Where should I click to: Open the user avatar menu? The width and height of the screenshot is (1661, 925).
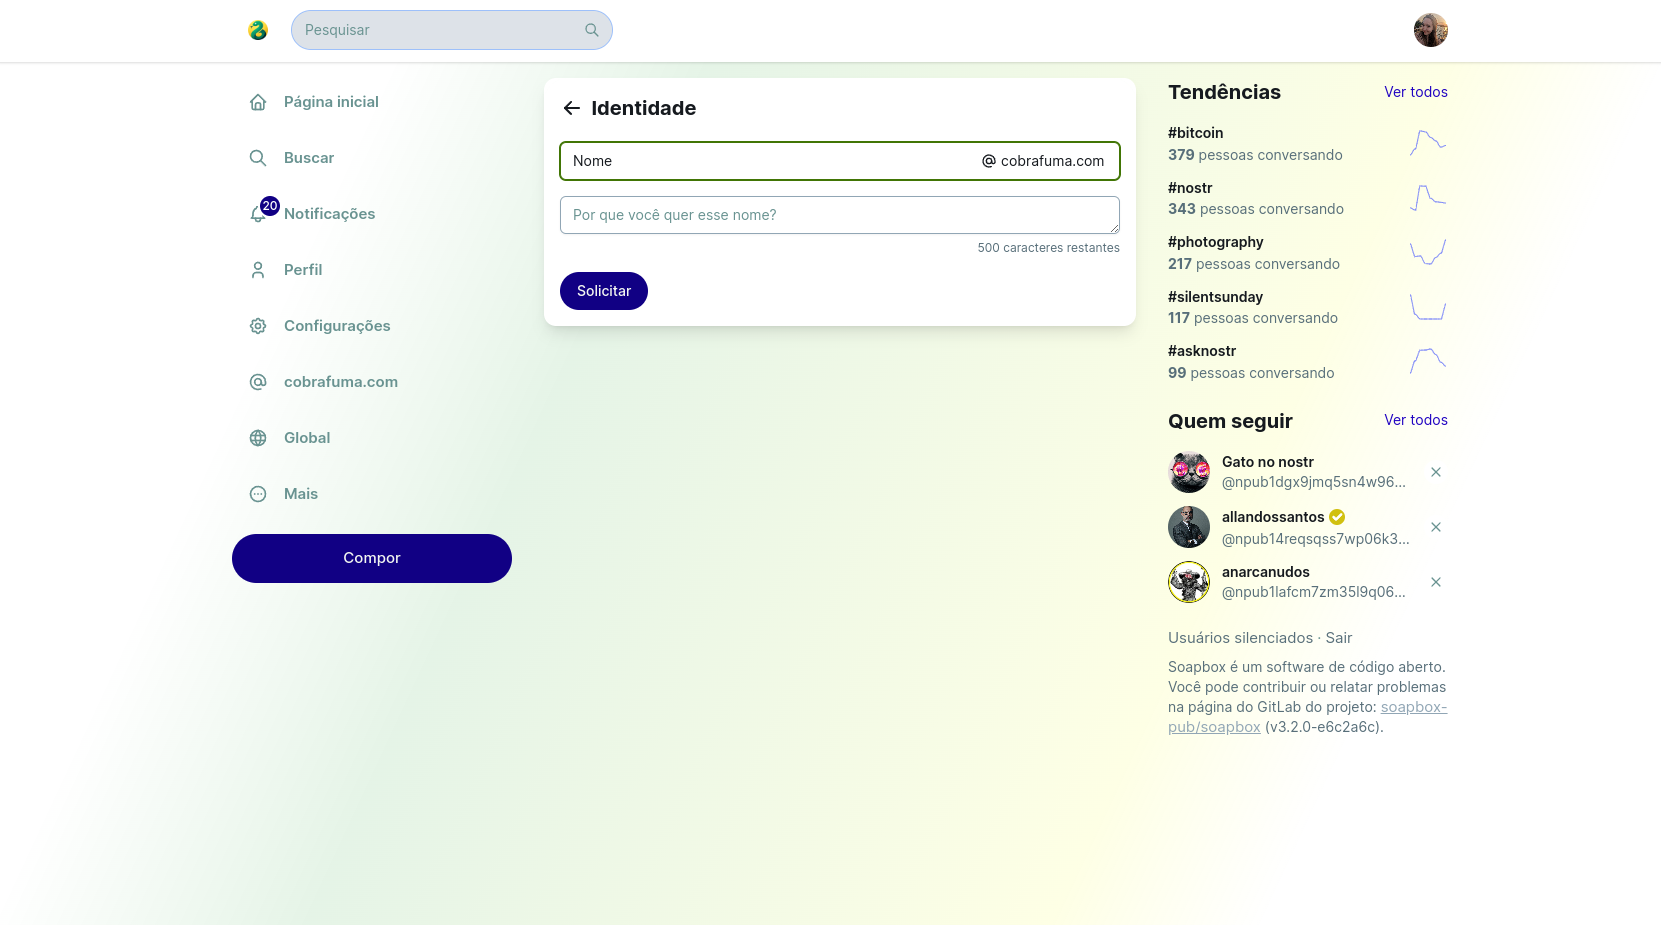pos(1430,30)
